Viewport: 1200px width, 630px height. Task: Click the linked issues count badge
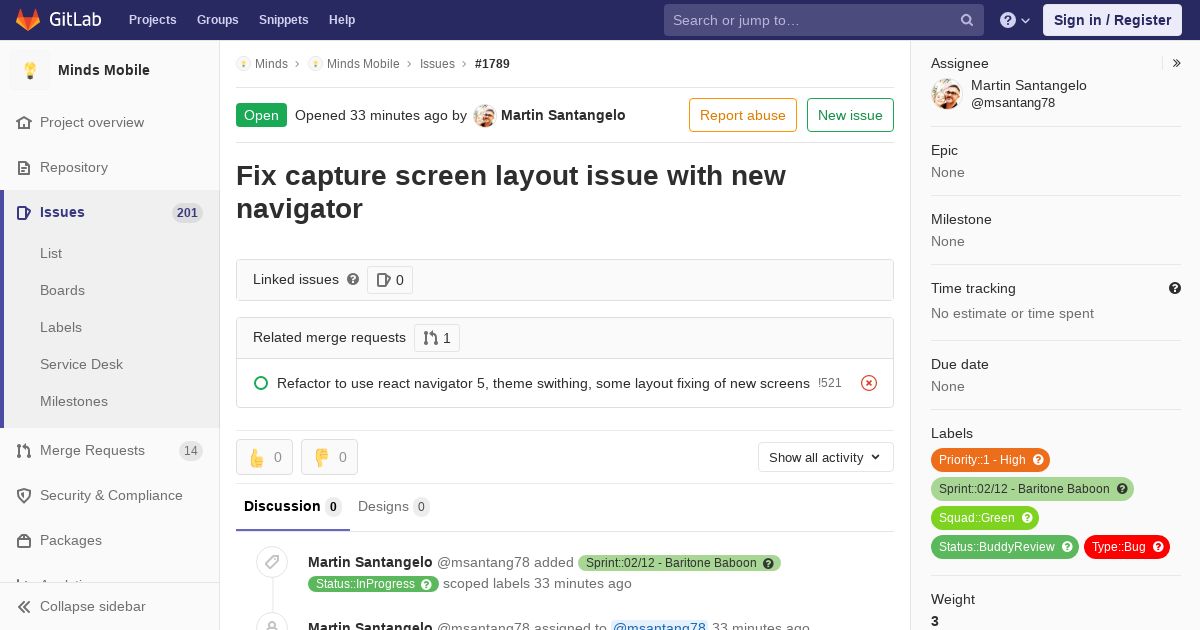(390, 280)
